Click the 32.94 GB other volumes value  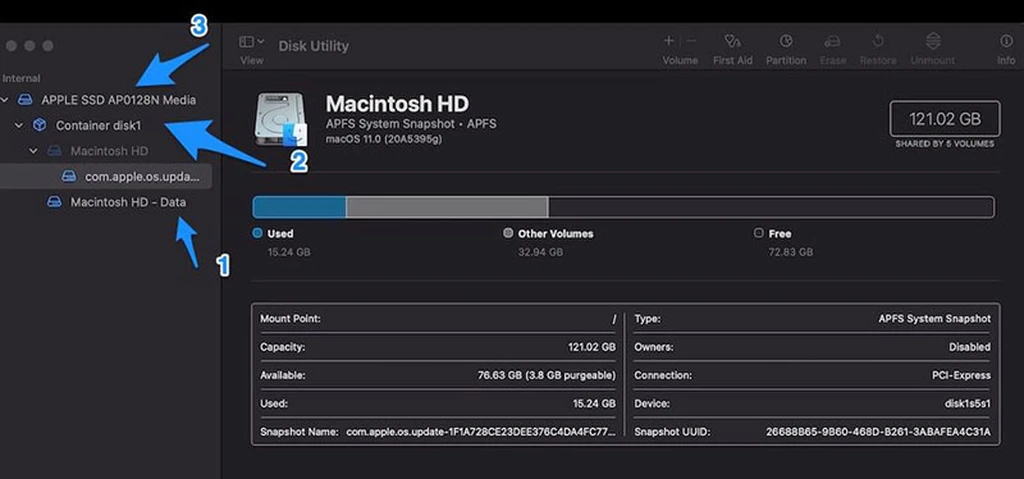[x=540, y=252]
